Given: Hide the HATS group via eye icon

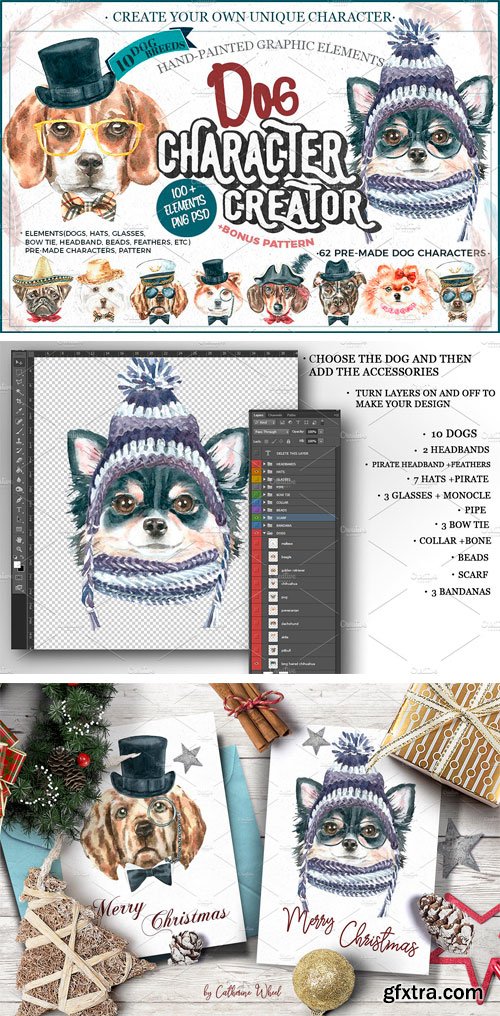Looking at the screenshot, I should (x=256, y=472).
